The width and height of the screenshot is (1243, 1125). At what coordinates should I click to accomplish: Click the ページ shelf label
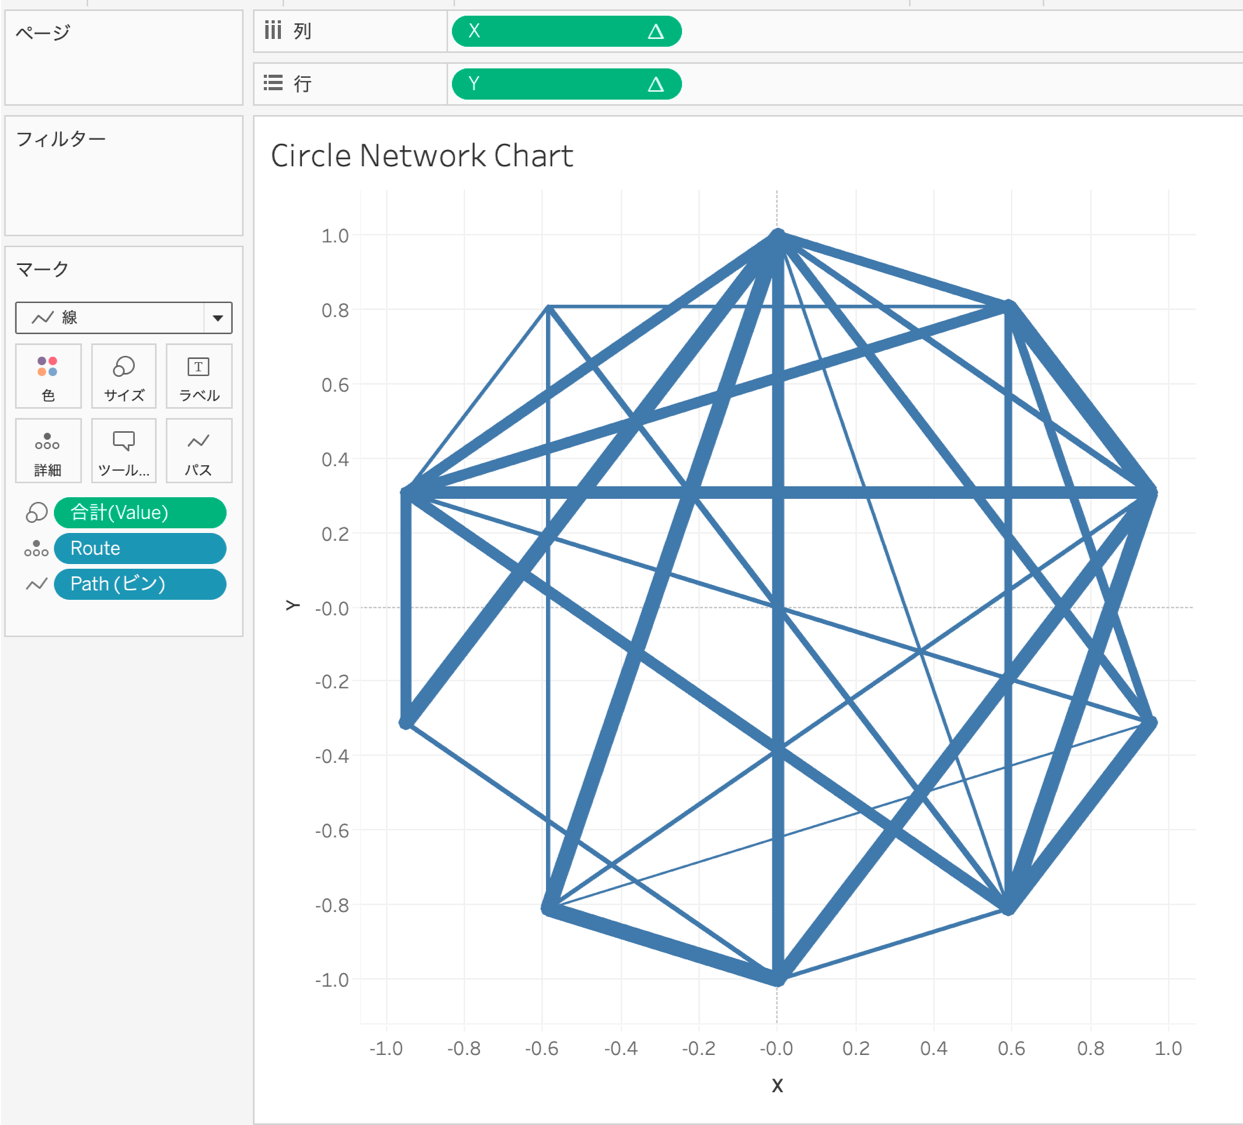[43, 33]
